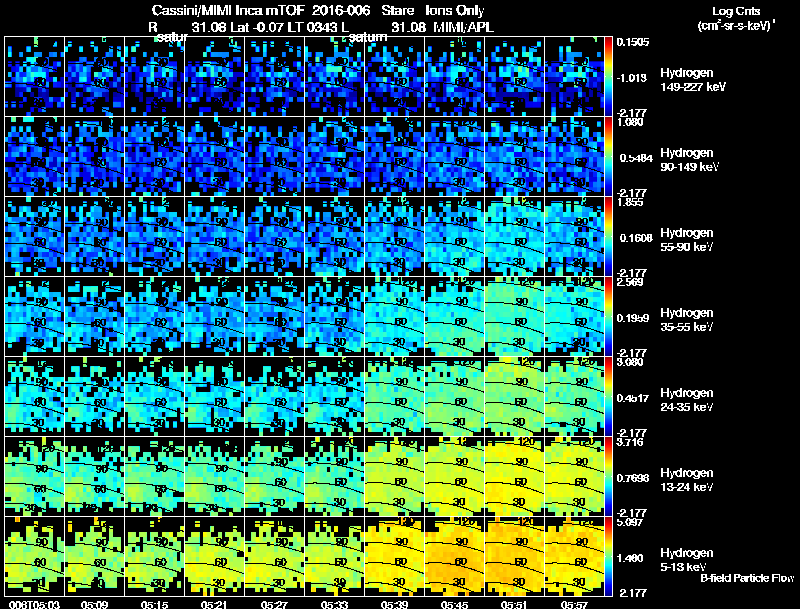
Task: Click the '0.7698' color scale value
Action: pyautogui.click(x=633, y=478)
